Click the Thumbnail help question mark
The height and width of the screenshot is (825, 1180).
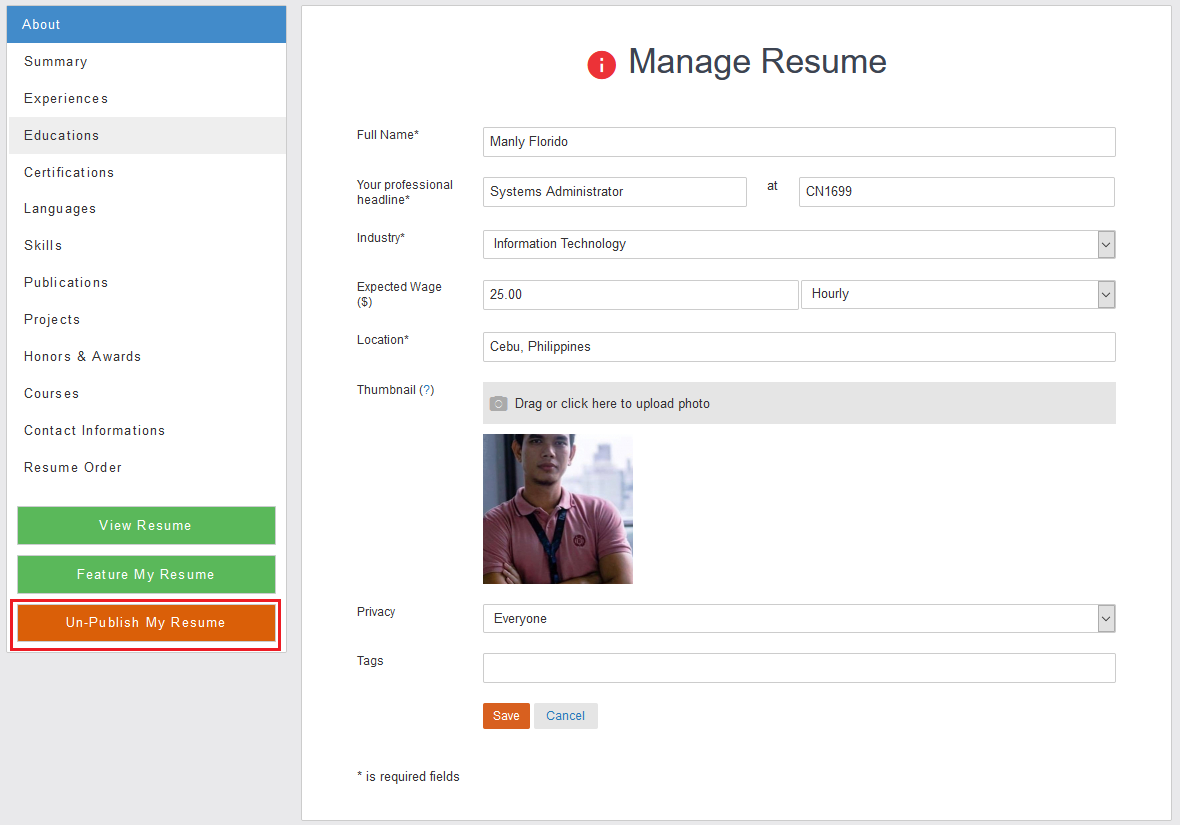pyautogui.click(x=427, y=390)
